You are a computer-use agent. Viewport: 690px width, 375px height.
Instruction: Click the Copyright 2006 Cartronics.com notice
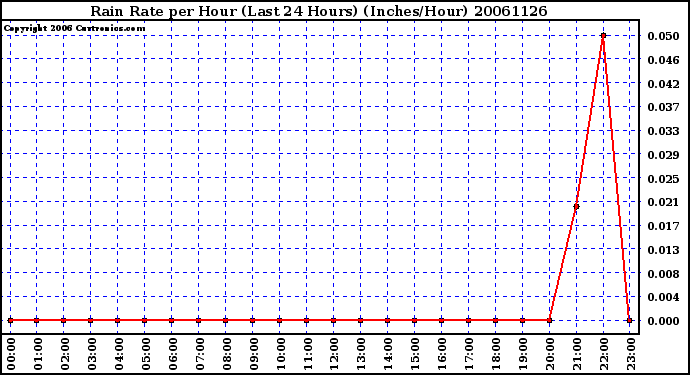(74, 29)
